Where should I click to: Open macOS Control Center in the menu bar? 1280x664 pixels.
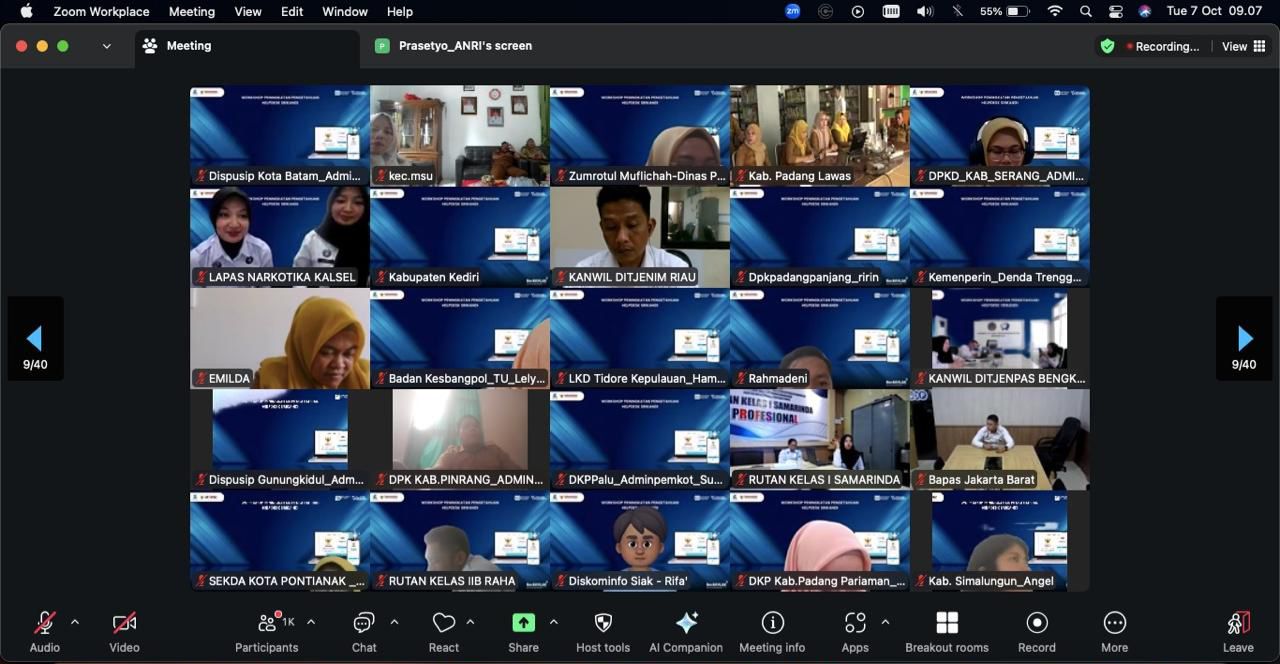[1116, 12]
